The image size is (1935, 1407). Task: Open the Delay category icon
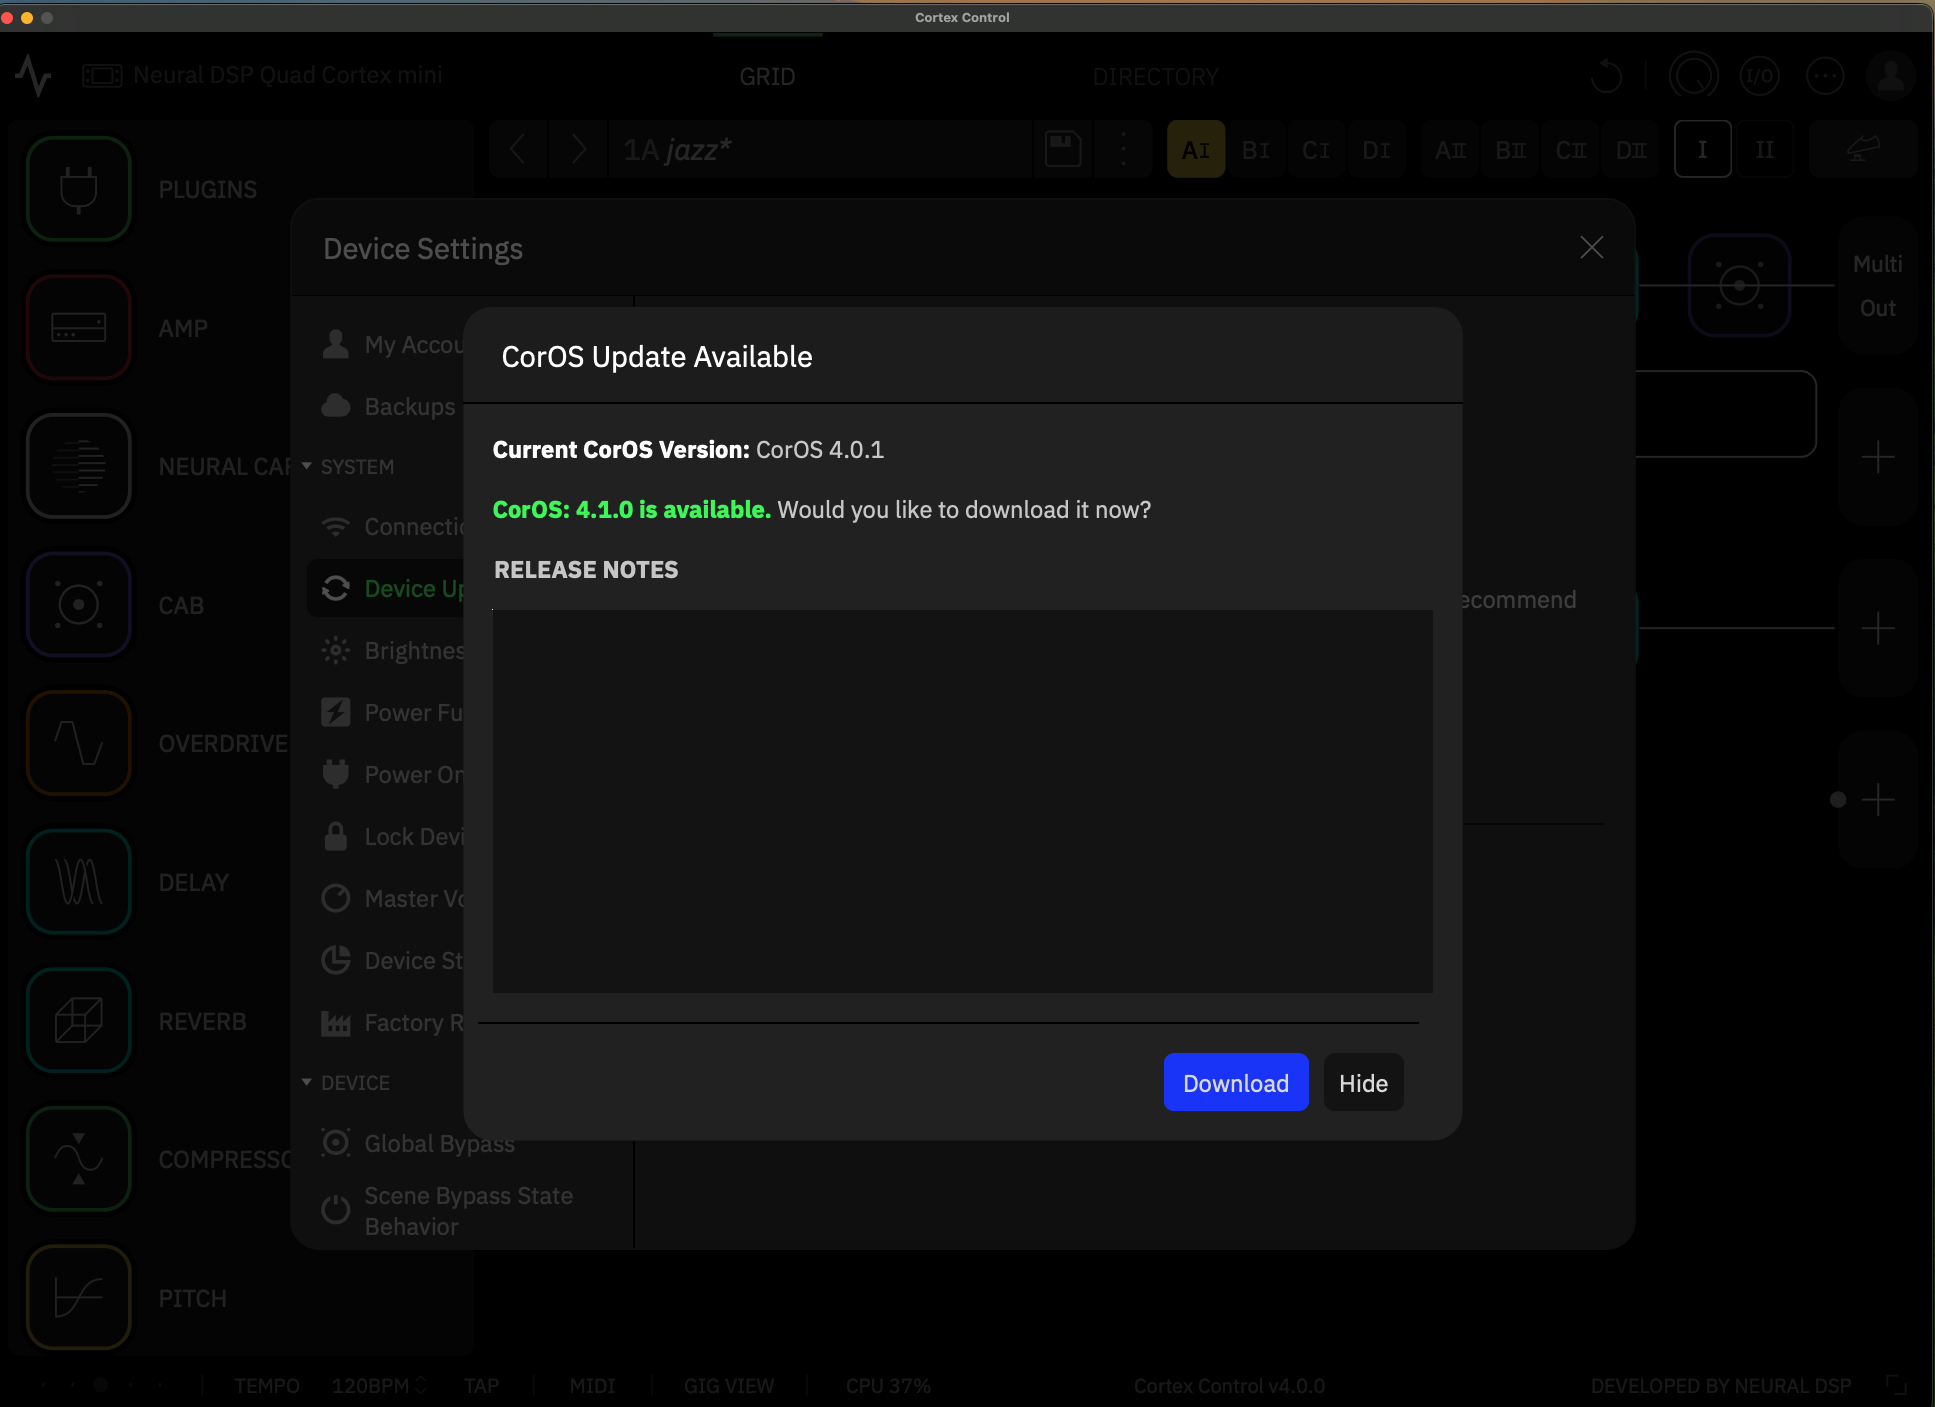(x=79, y=882)
